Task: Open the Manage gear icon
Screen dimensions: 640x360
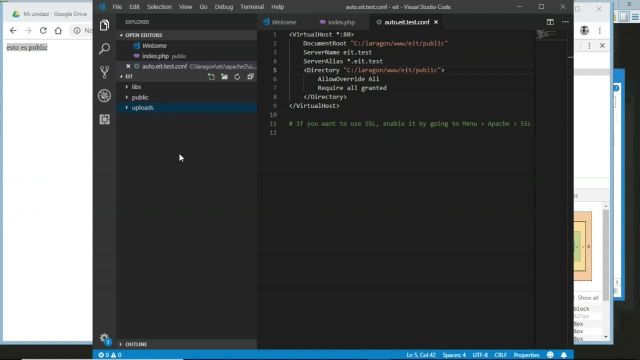Action: coord(104,338)
